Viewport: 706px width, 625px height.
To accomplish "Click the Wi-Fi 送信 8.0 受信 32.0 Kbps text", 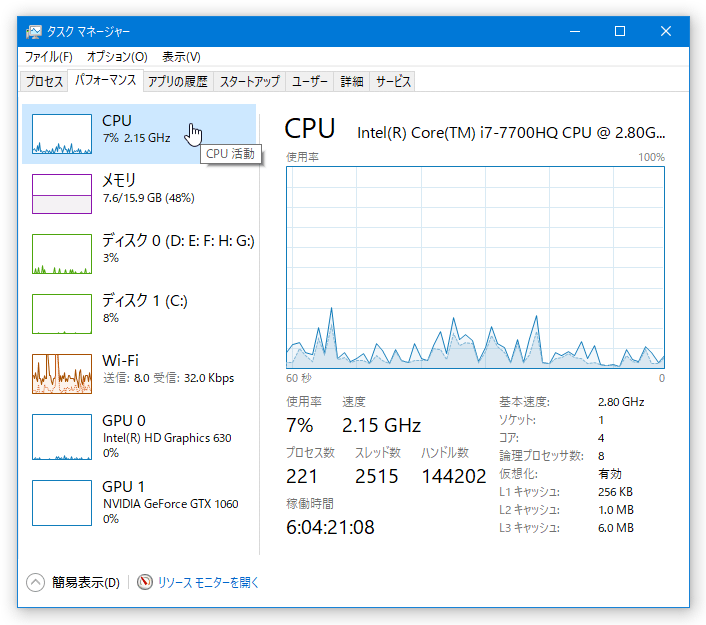I will [168, 378].
